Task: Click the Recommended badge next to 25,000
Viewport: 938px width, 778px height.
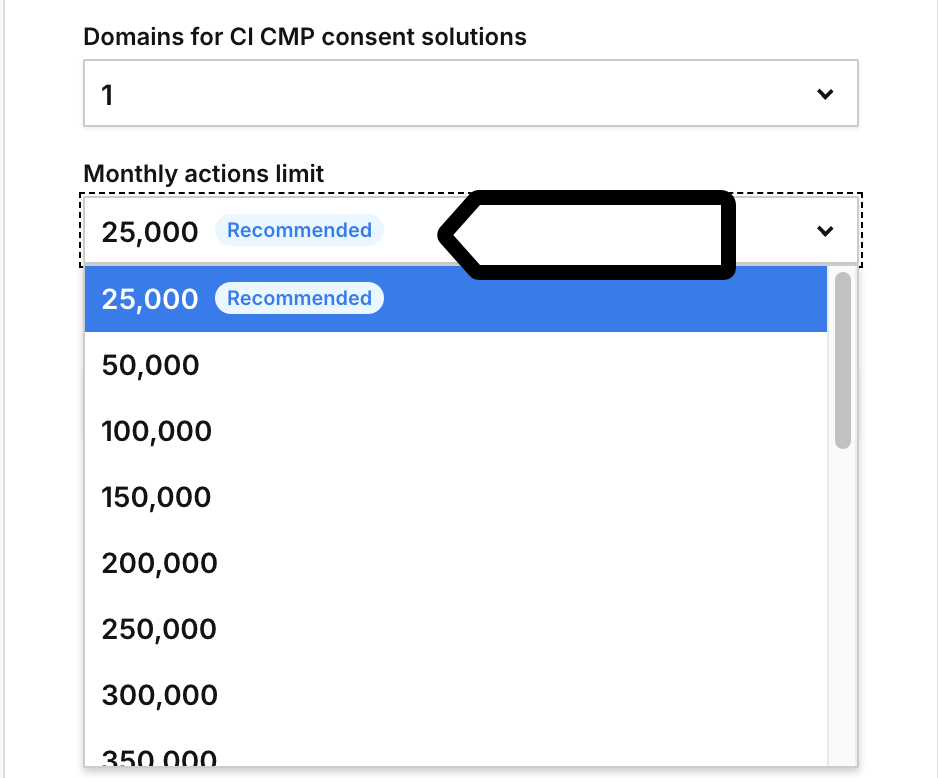Action: coord(299,230)
